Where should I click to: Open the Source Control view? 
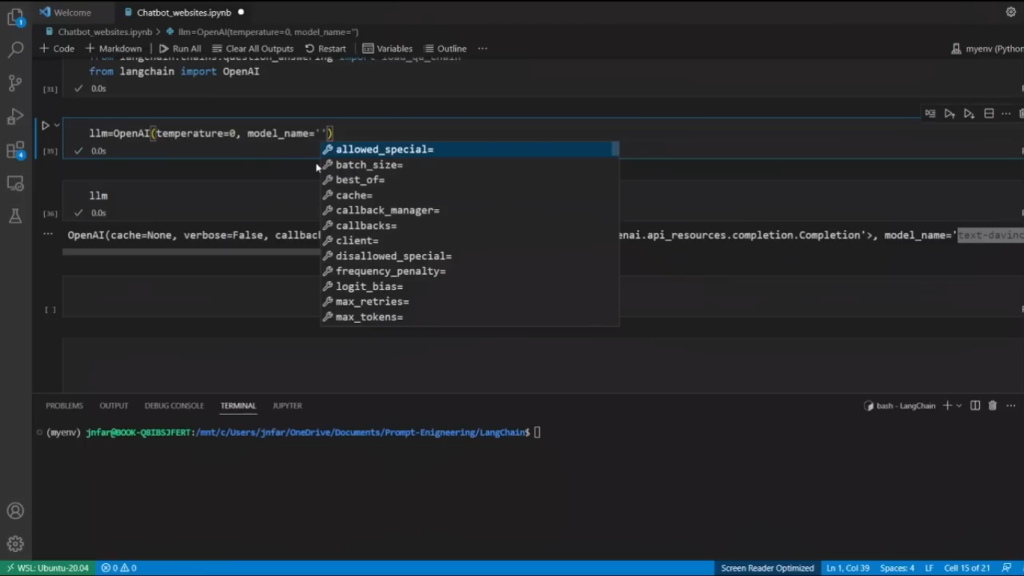click(15, 83)
